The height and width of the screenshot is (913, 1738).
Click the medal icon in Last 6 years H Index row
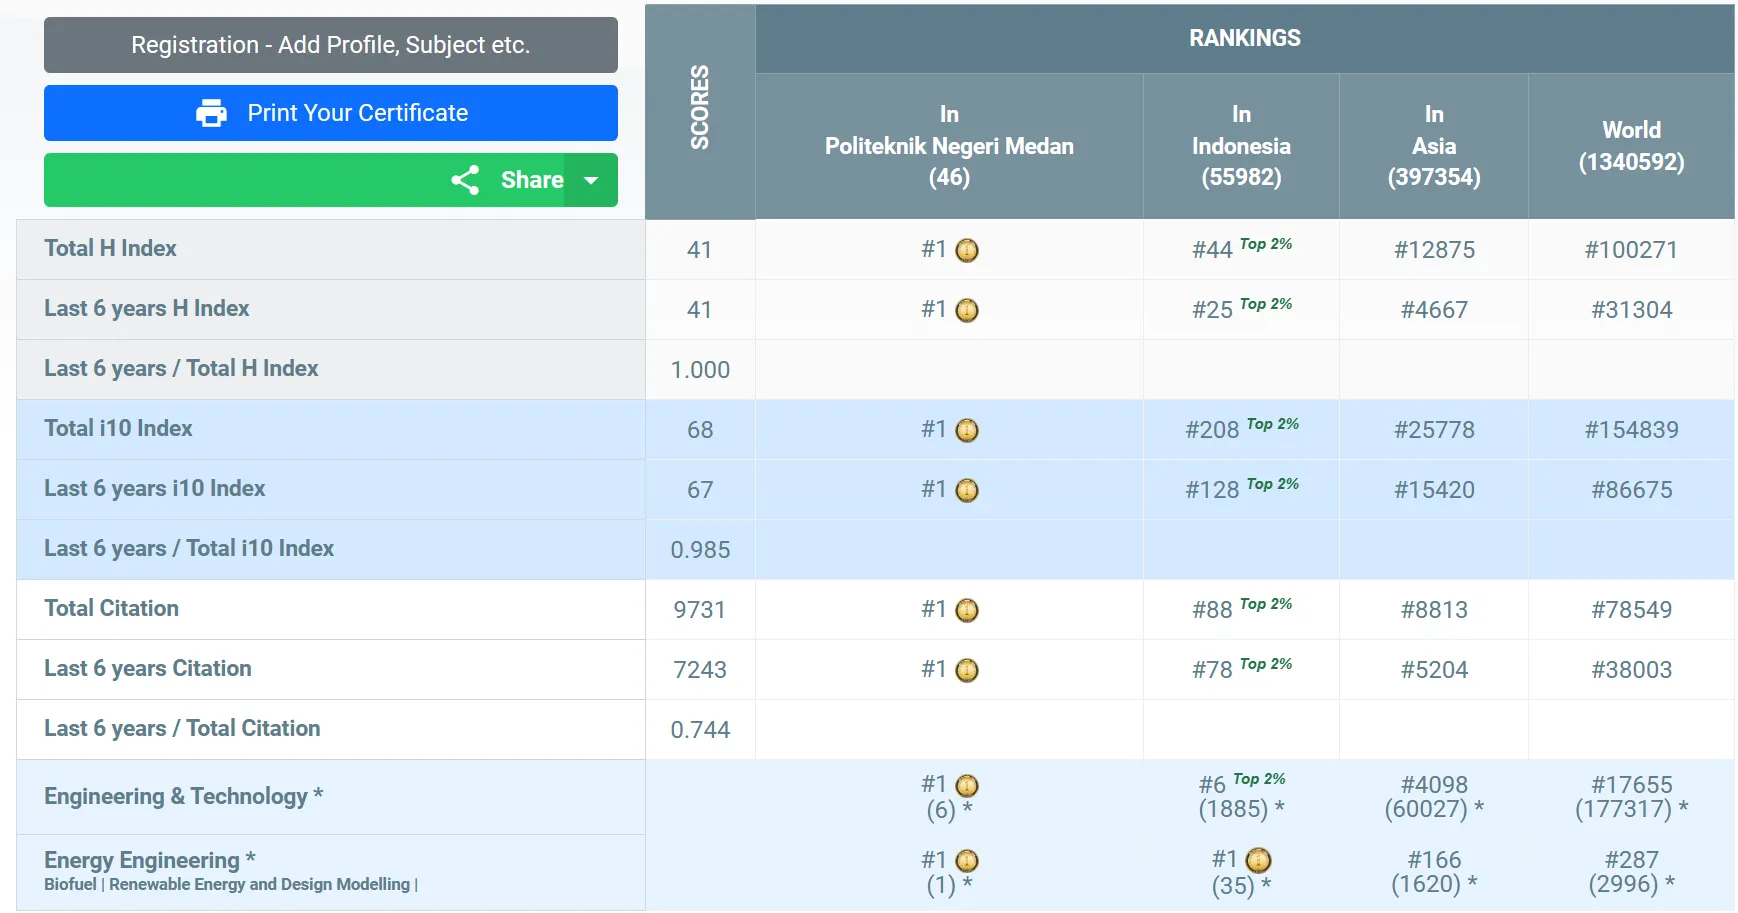(967, 310)
